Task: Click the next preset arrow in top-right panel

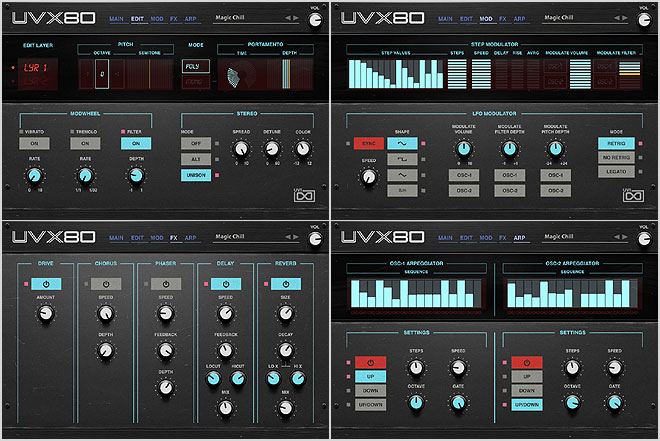Action: (624, 16)
